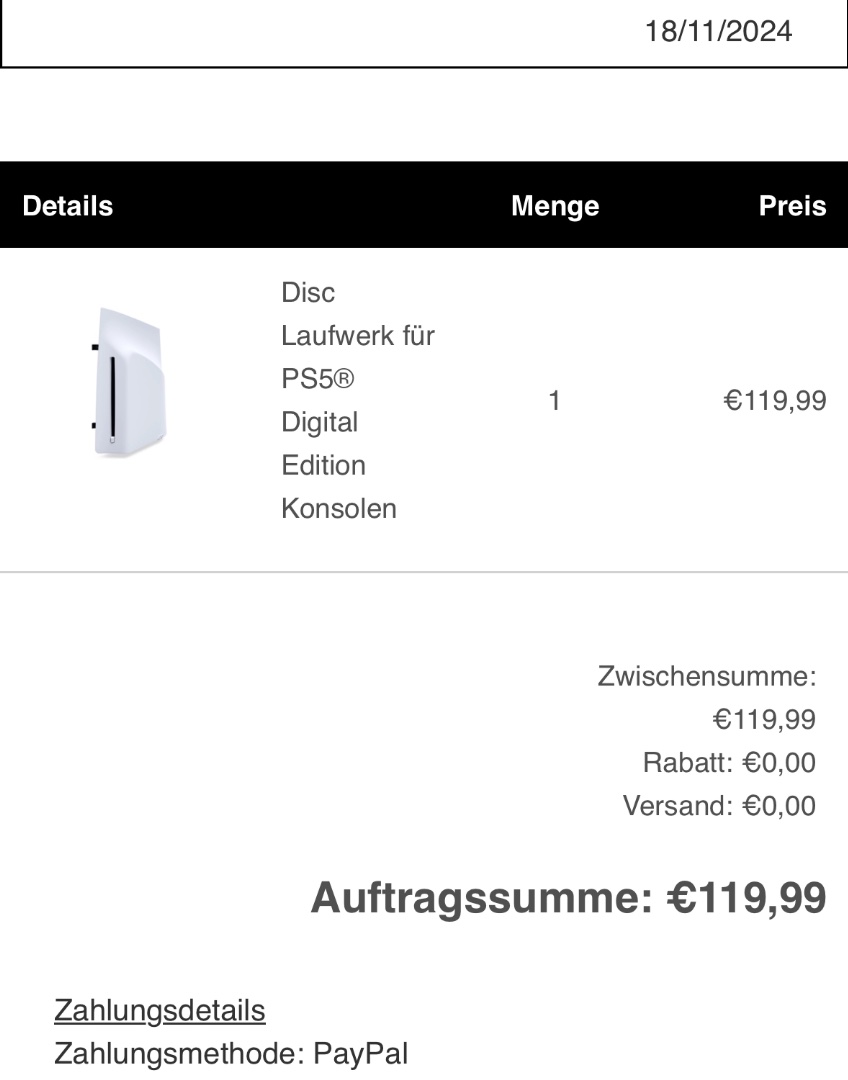Open the underlined Zahlungsdetails link
848x1080 pixels.
[160, 1011]
